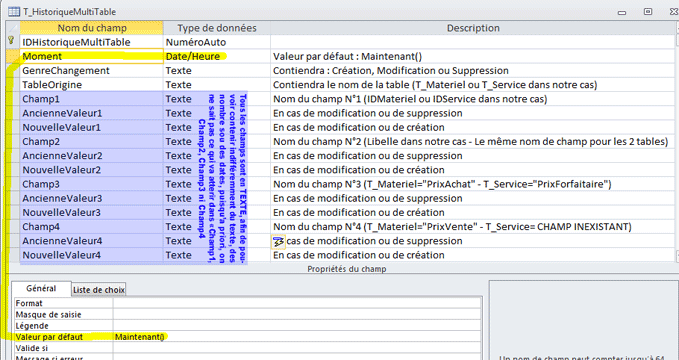Viewport: 679px width, 360px height.
Task: Click the Masque de saisie property field
Action: pos(297,315)
